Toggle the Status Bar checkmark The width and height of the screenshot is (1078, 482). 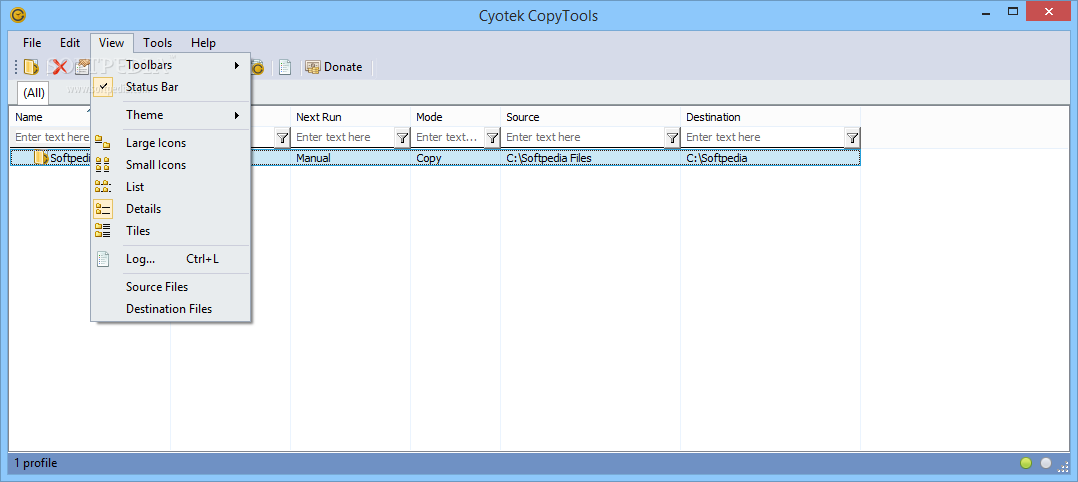tap(102, 87)
